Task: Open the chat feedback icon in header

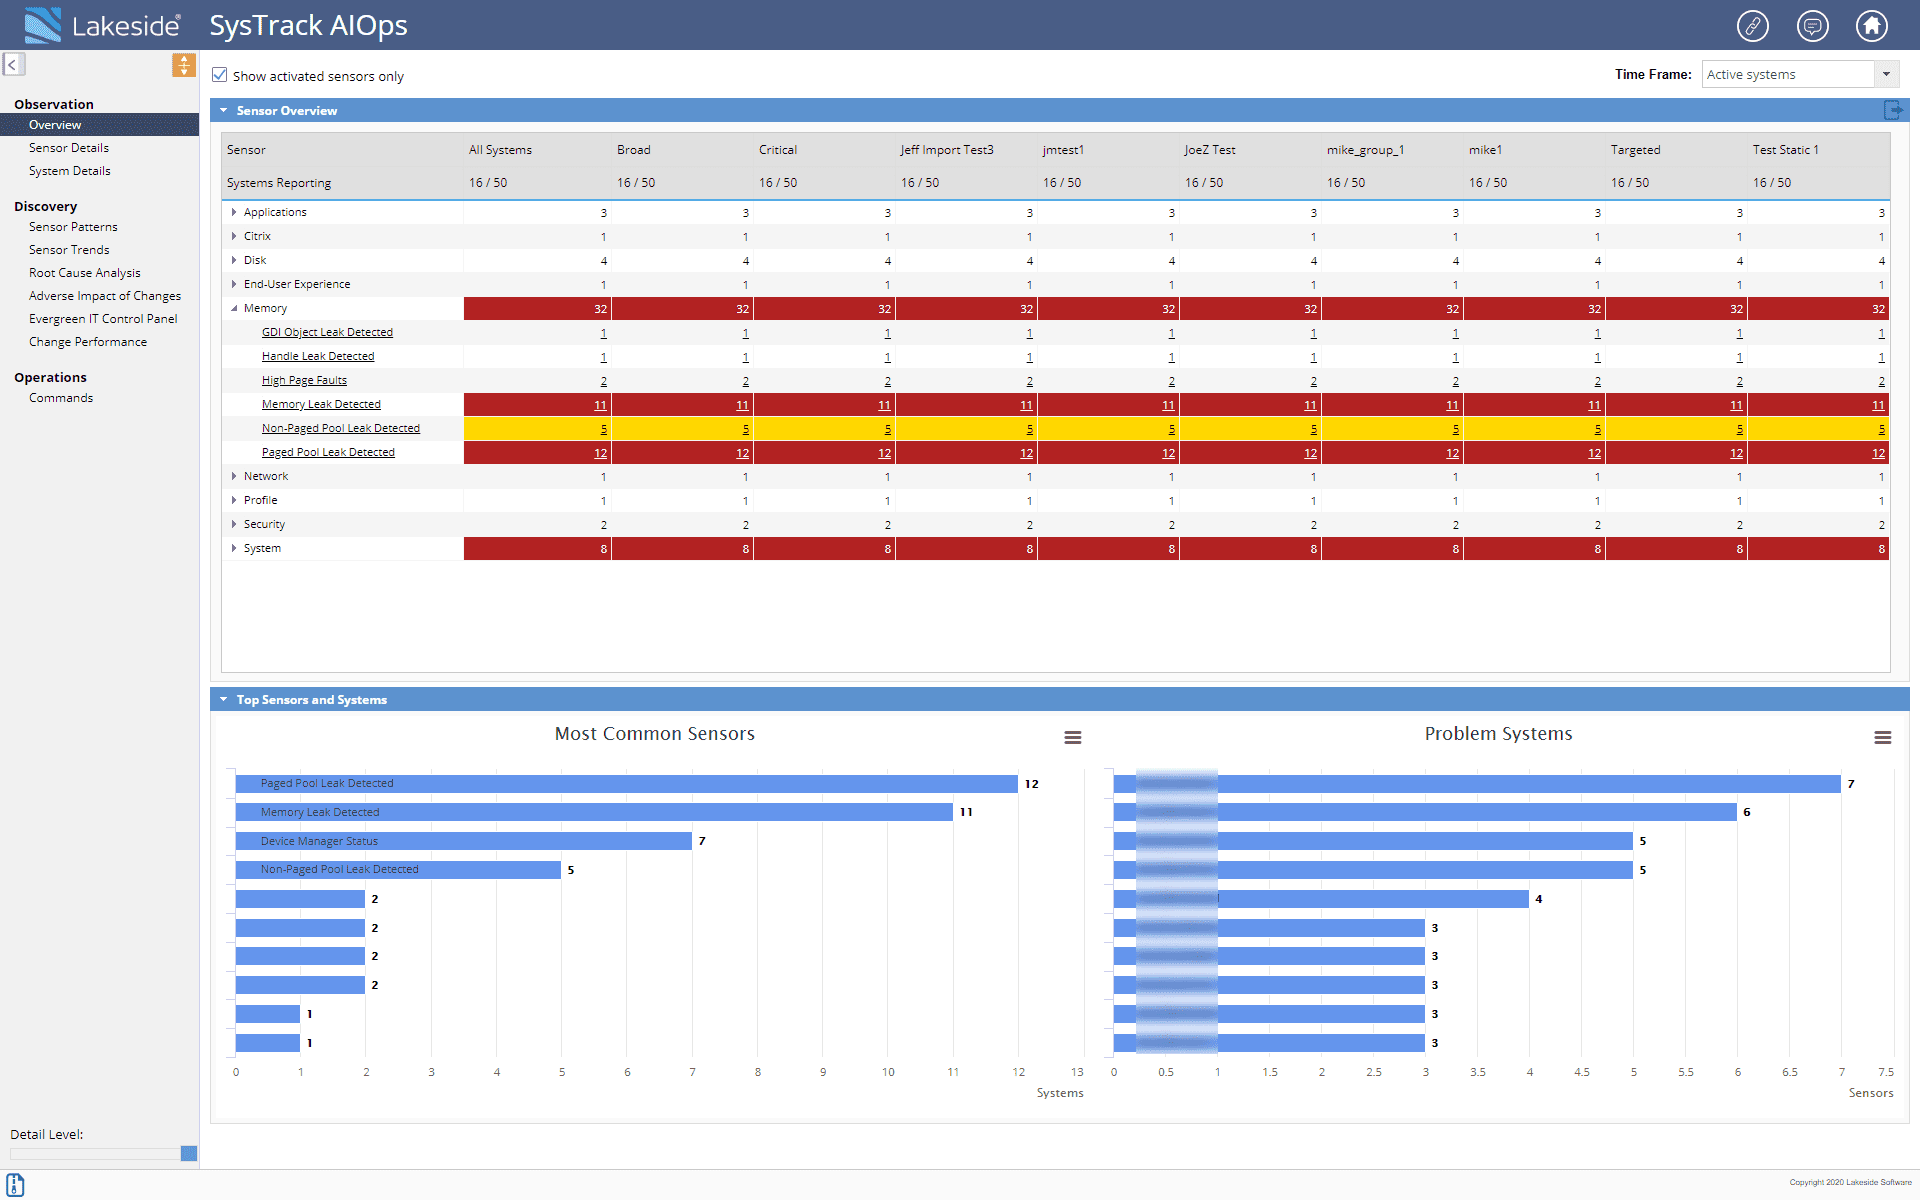Action: click(x=1813, y=25)
